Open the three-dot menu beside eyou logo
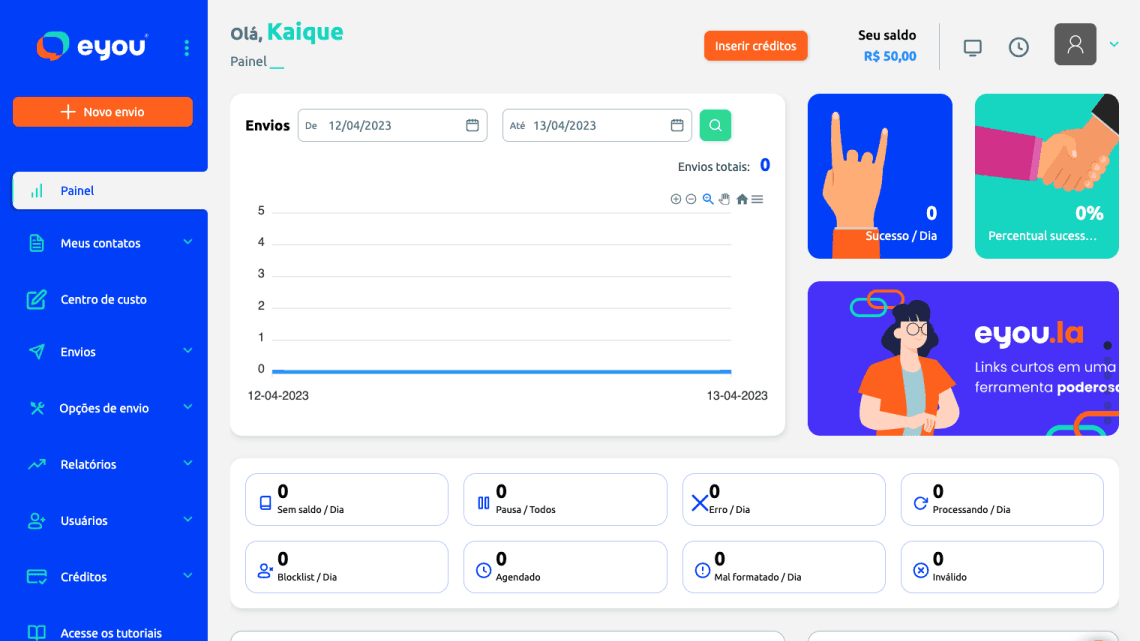This screenshot has height=641, width=1140. coord(186,48)
